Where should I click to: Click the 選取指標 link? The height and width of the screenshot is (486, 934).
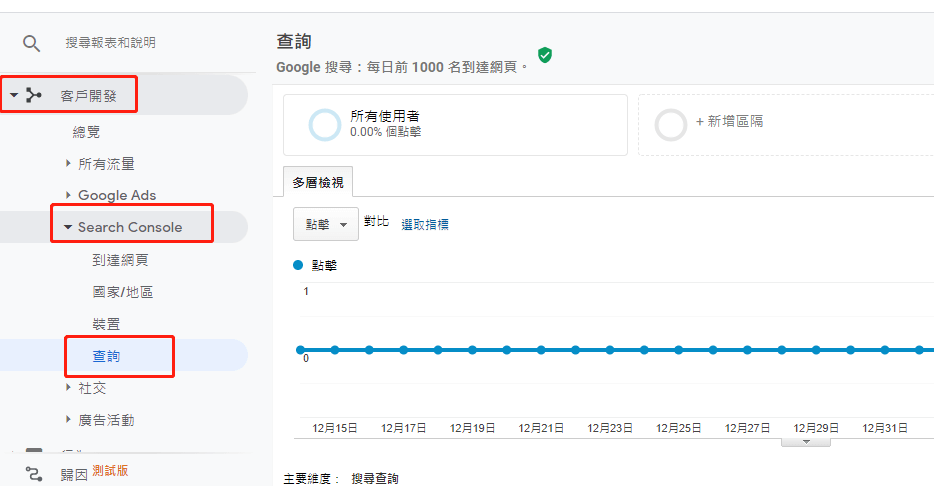tap(425, 225)
